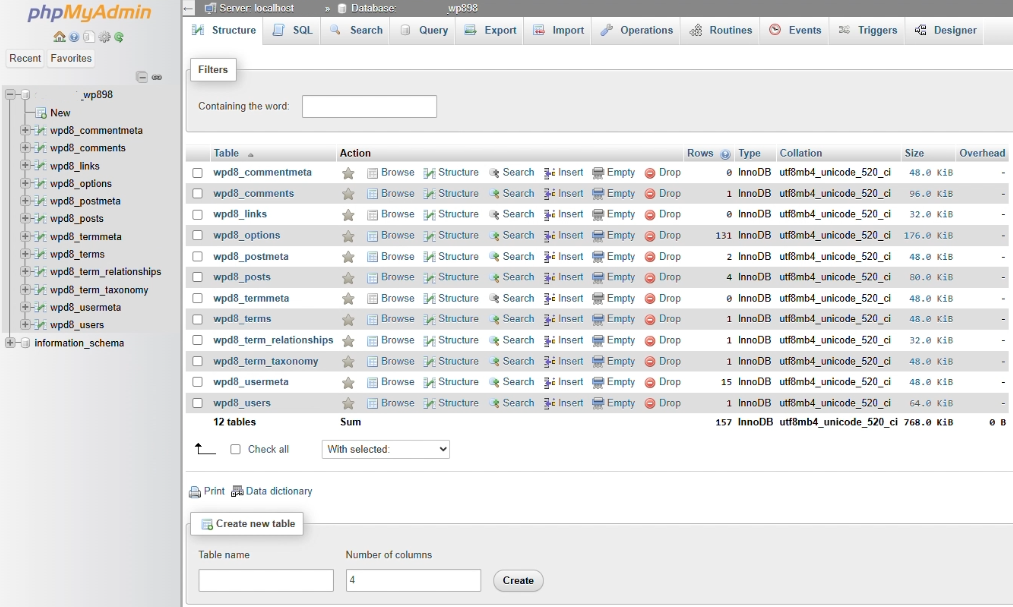Print the table list
The height and width of the screenshot is (607, 1013).
click(x=212, y=491)
